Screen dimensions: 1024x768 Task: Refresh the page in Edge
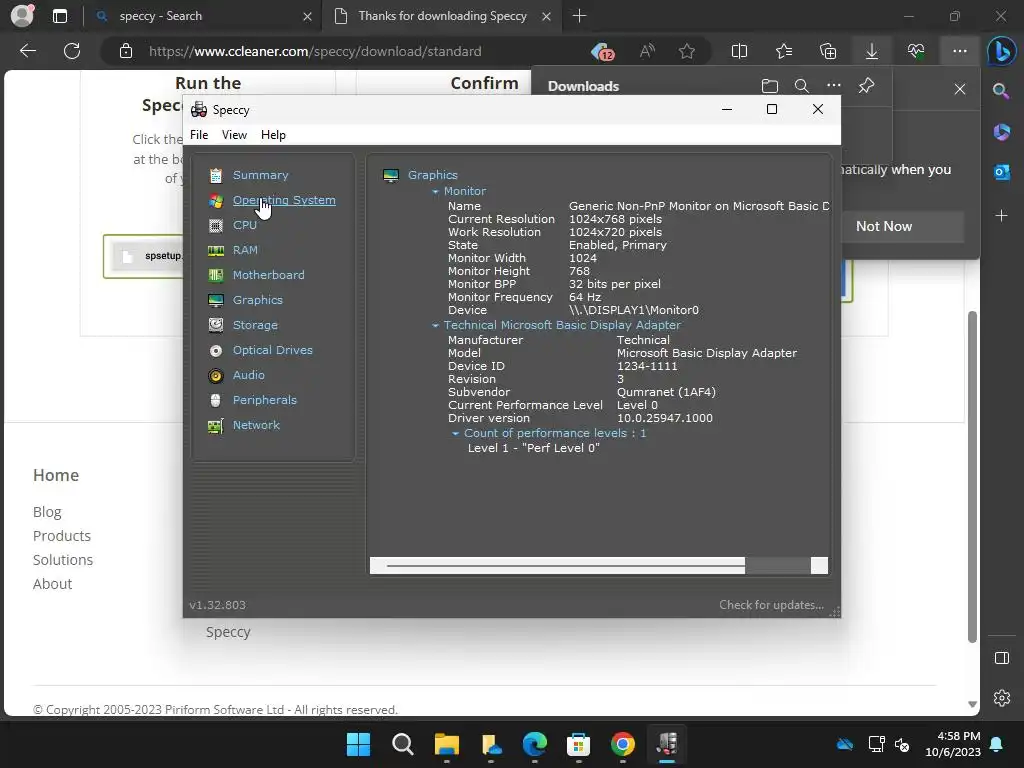(72, 51)
